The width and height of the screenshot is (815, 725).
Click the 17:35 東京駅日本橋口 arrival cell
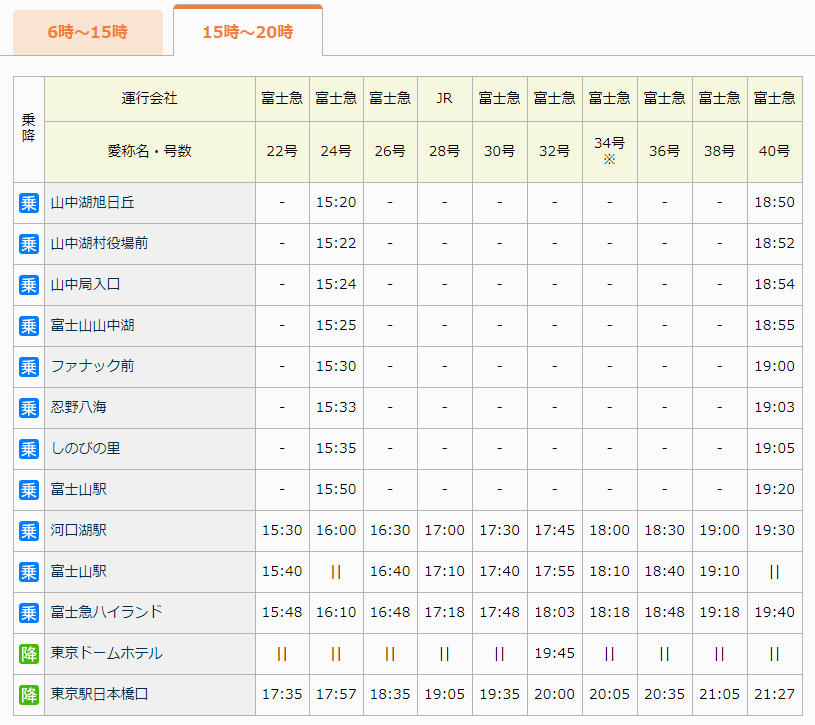tap(282, 695)
